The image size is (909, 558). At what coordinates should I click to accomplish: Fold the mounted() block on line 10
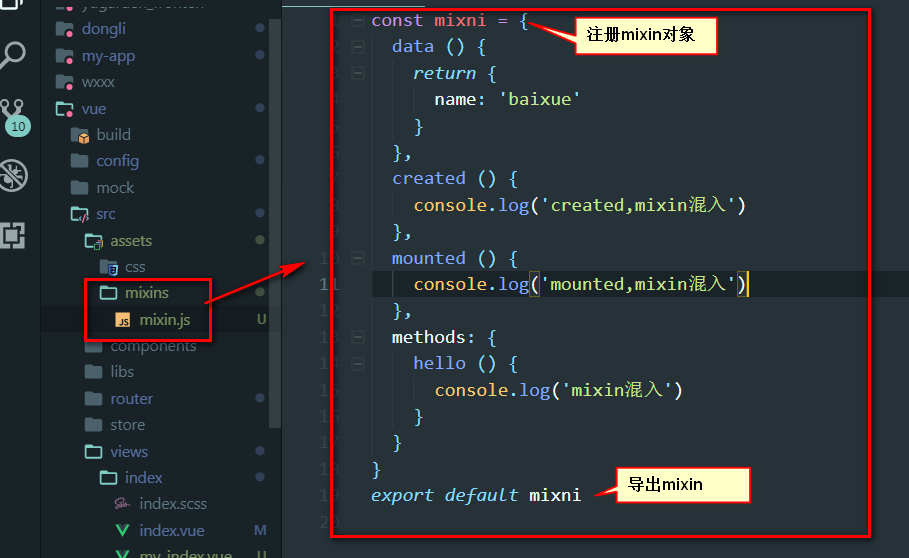point(358,258)
